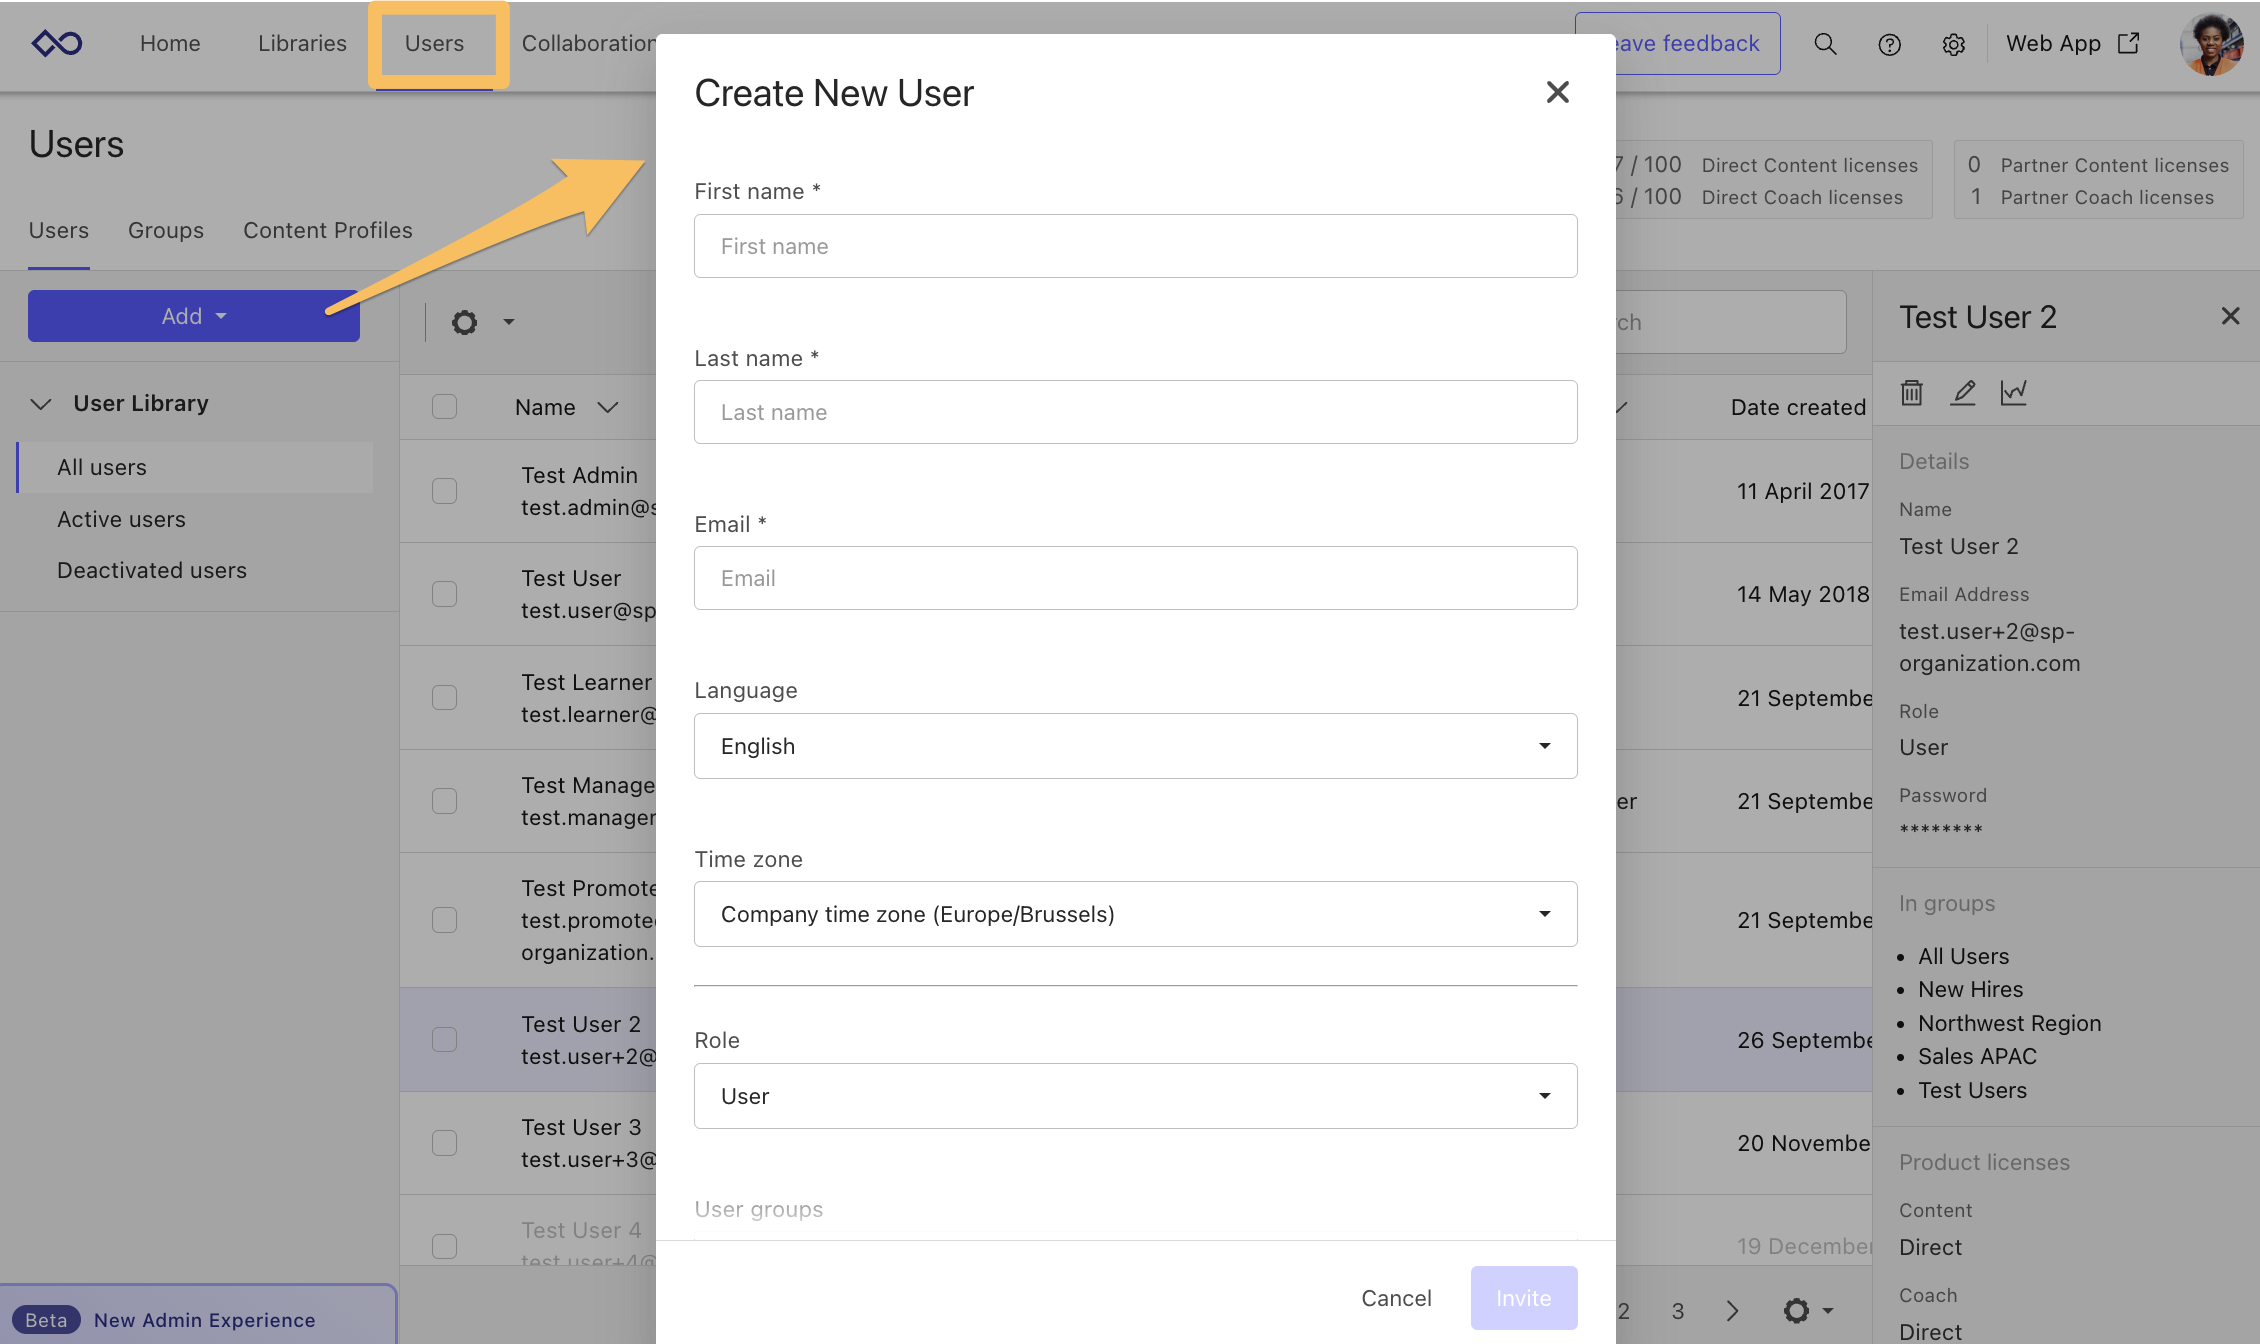Open the Content Profiles tab

[x=327, y=230]
